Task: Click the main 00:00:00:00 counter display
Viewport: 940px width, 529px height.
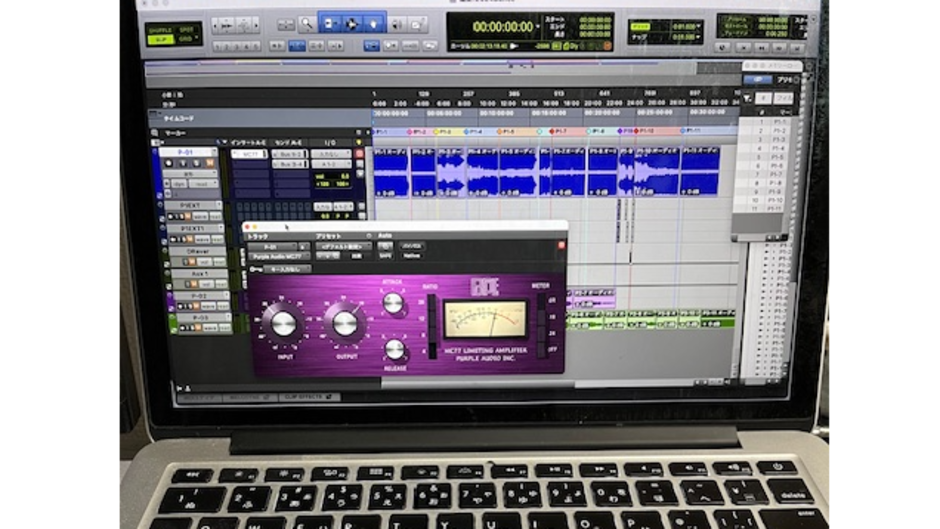Action: pos(502,26)
